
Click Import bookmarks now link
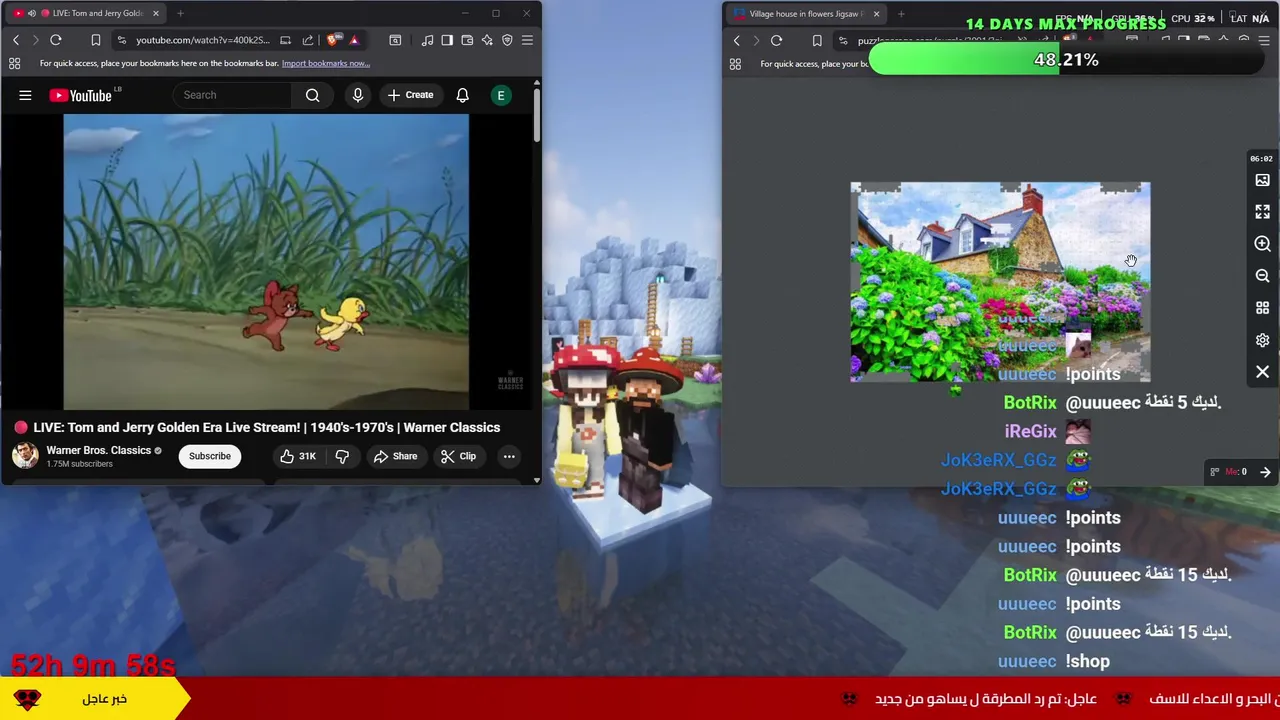pos(325,63)
